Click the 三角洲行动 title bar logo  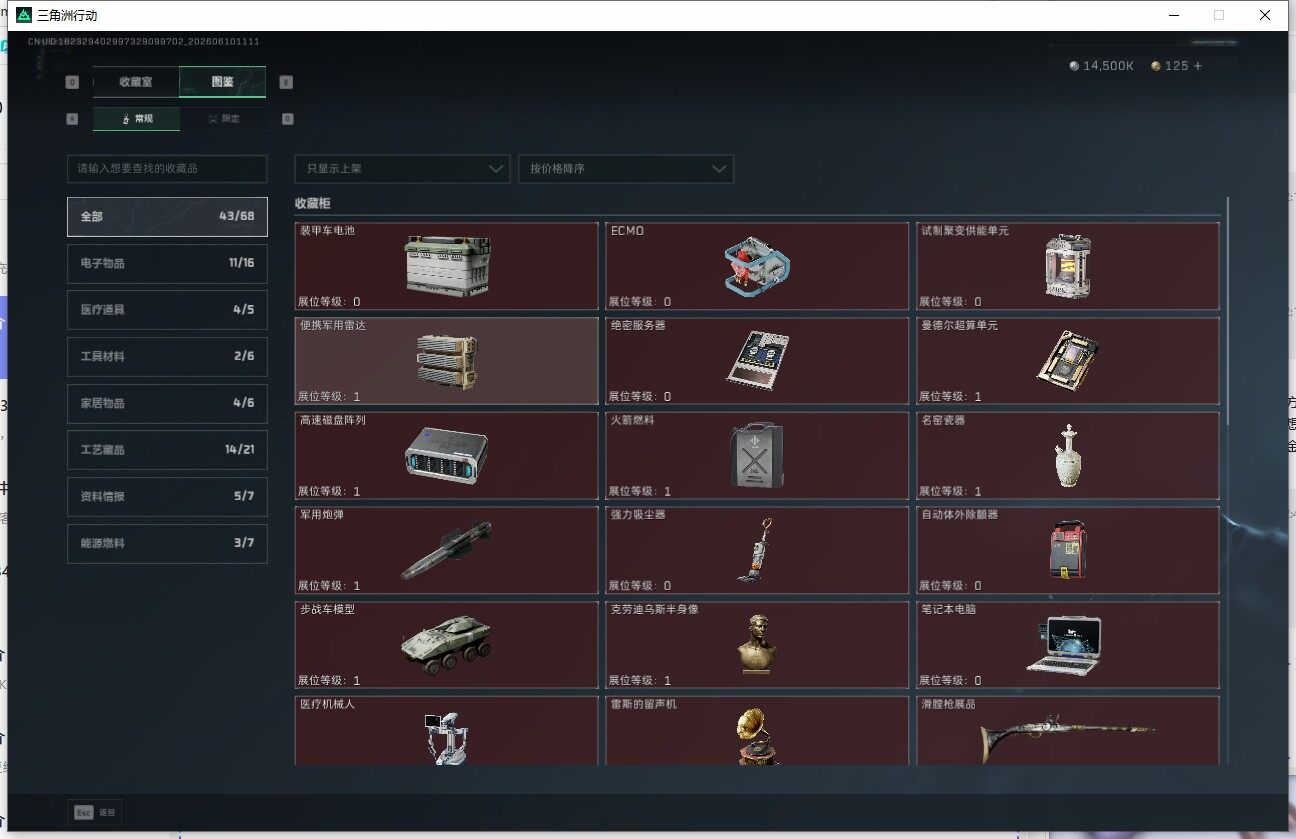[24, 15]
